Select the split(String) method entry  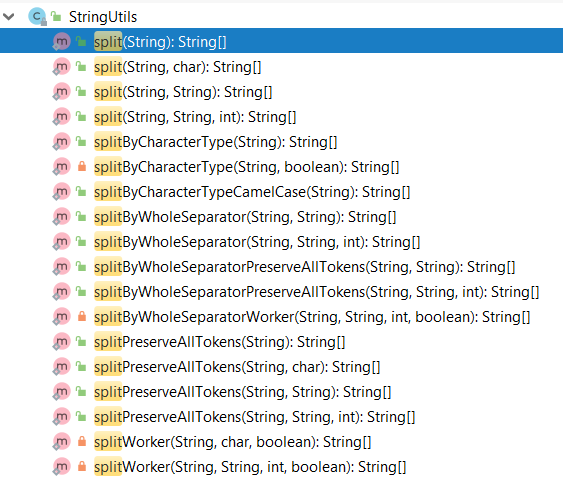pos(282,41)
